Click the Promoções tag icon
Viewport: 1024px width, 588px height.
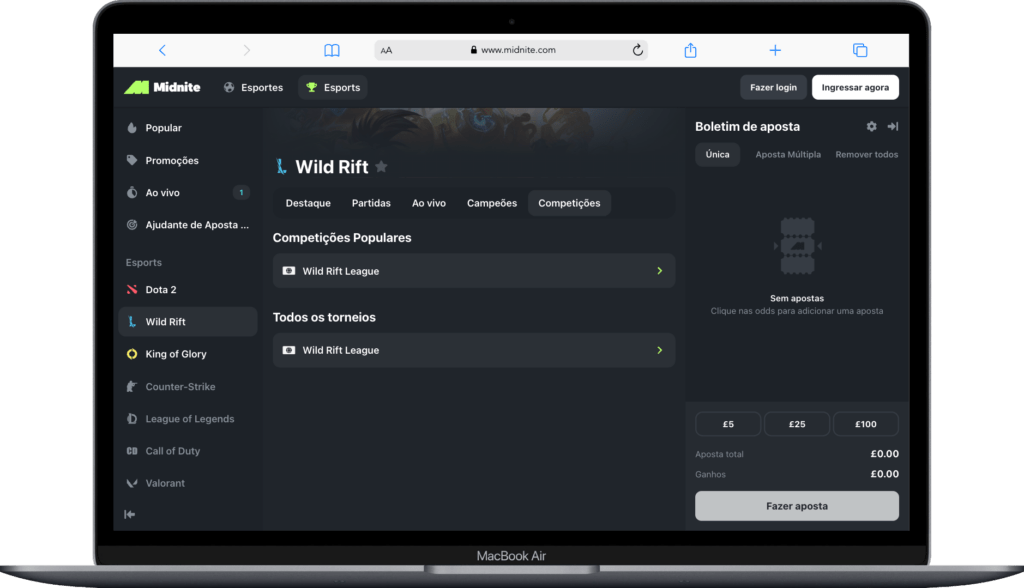132,160
